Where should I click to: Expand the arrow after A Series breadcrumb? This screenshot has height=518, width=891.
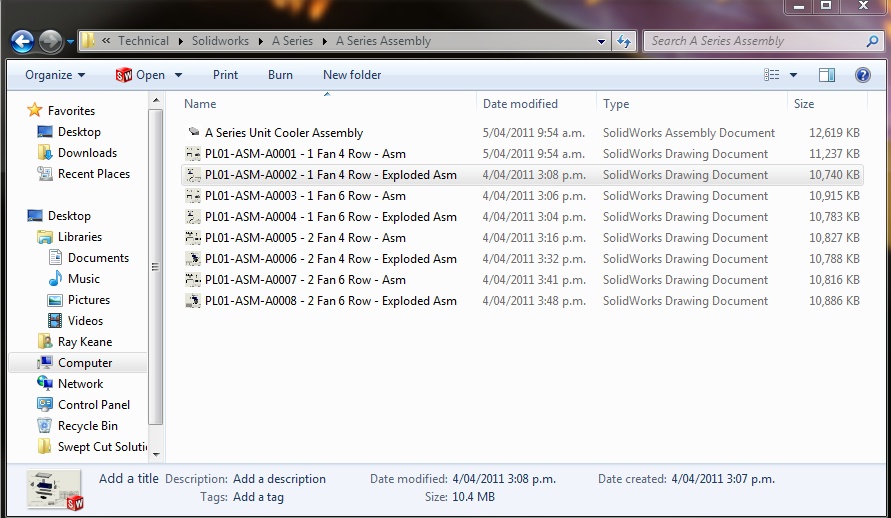pyautogui.click(x=324, y=41)
